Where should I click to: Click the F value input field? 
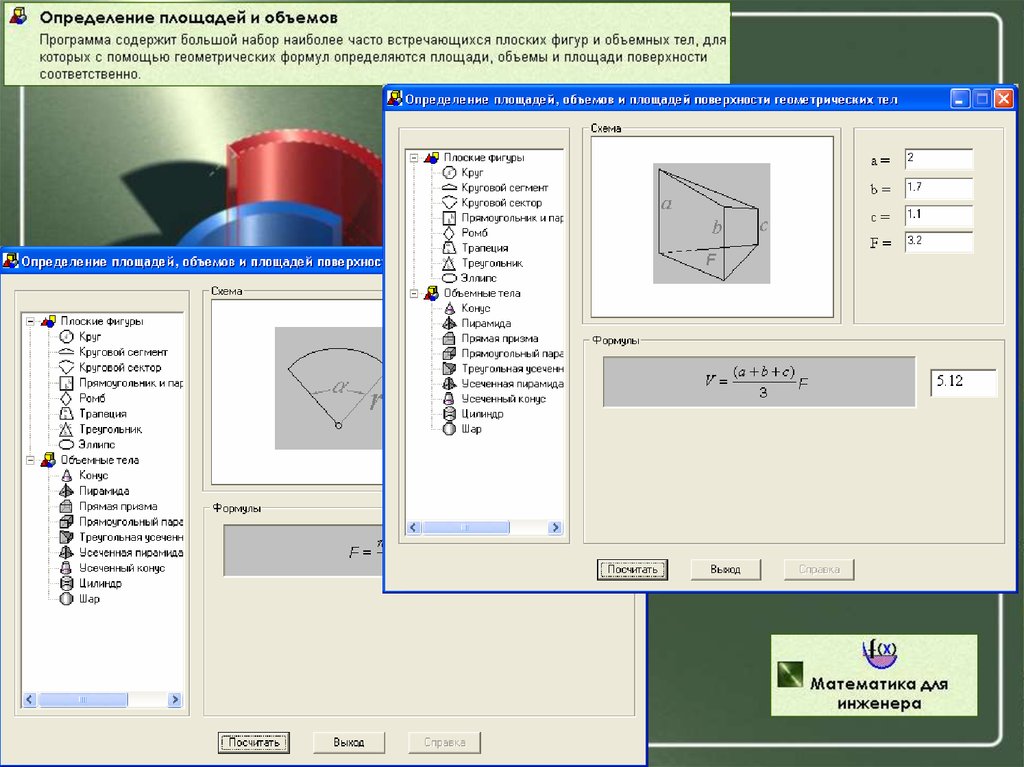[938, 242]
